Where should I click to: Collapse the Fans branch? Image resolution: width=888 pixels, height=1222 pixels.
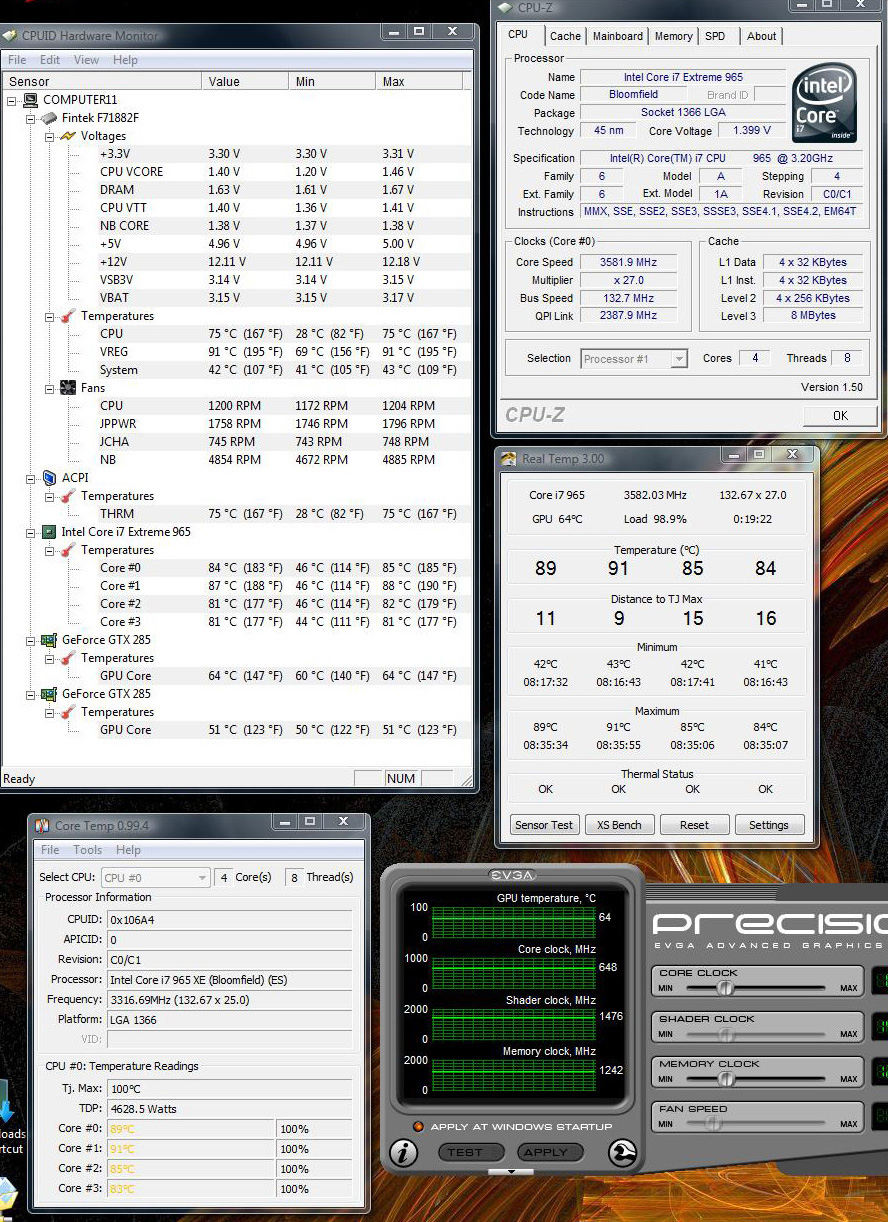(x=49, y=388)
